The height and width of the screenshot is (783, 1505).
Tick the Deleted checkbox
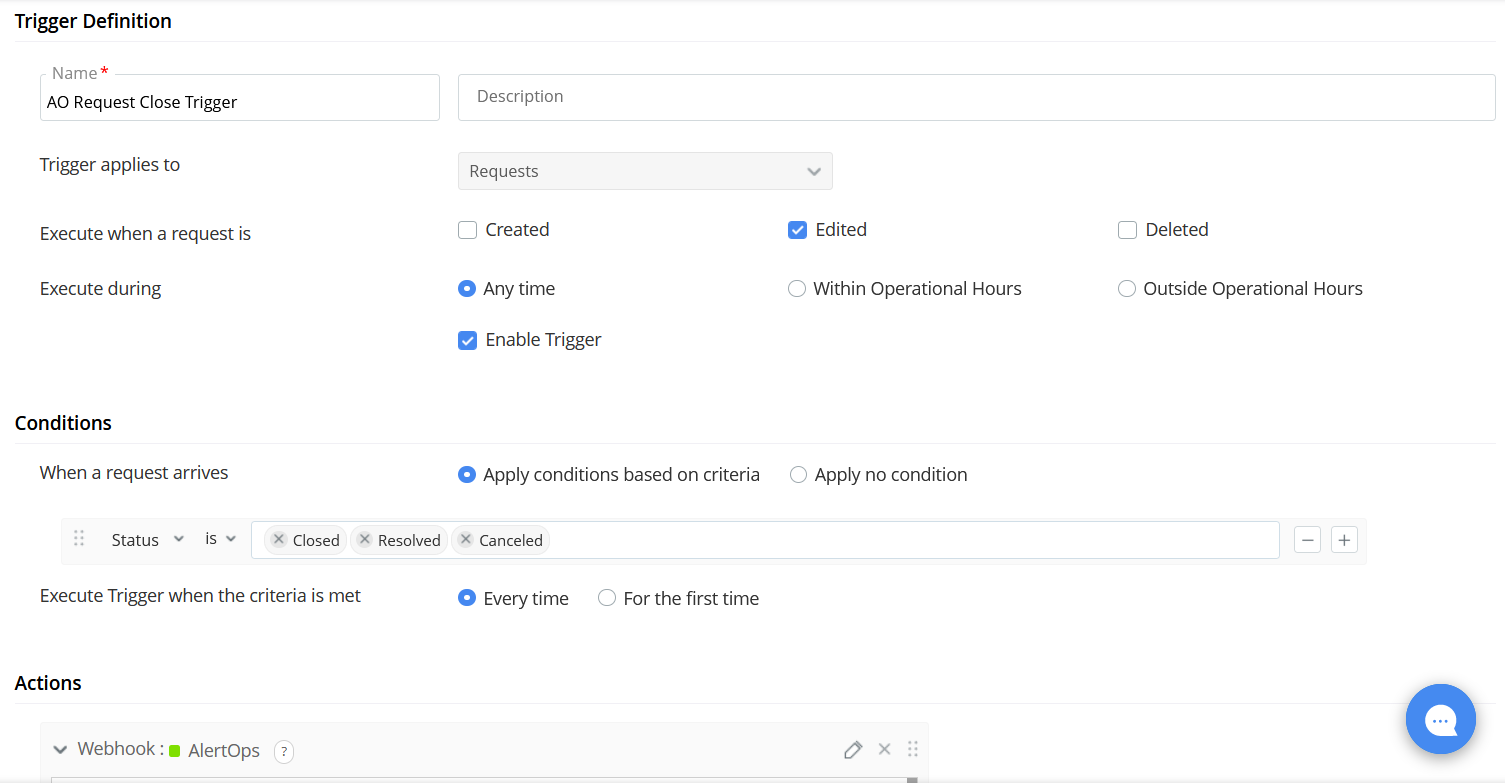click(x=1127, y=230)
